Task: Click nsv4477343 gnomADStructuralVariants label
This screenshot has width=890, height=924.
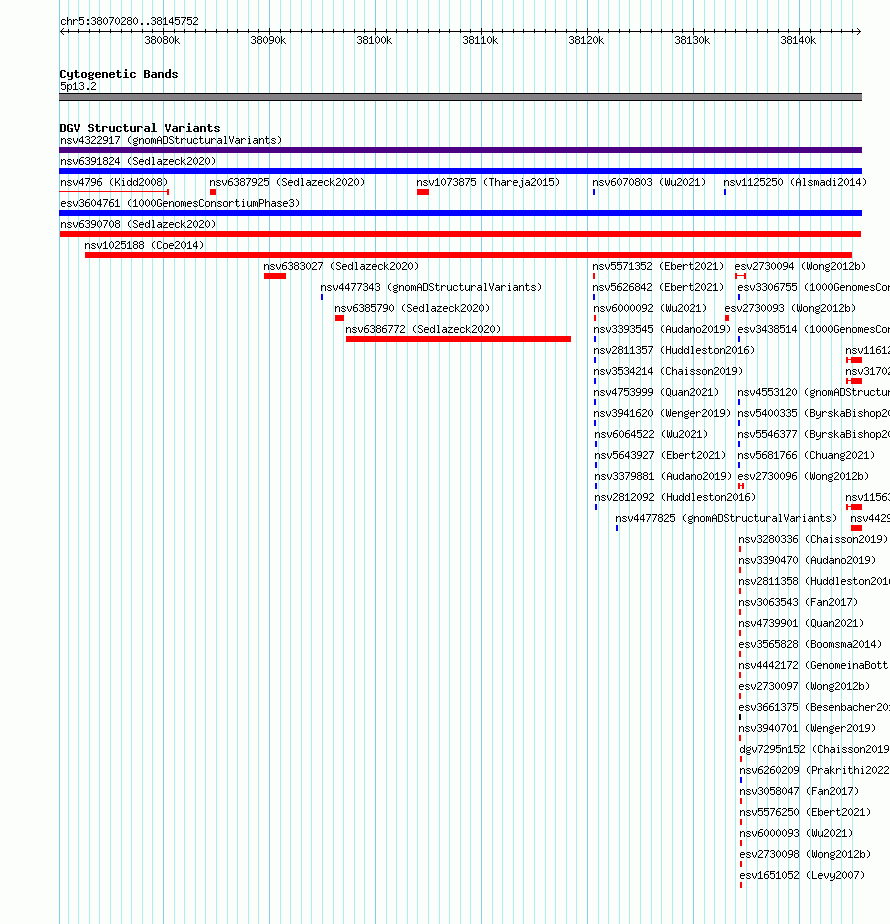Action: [431, 287]
